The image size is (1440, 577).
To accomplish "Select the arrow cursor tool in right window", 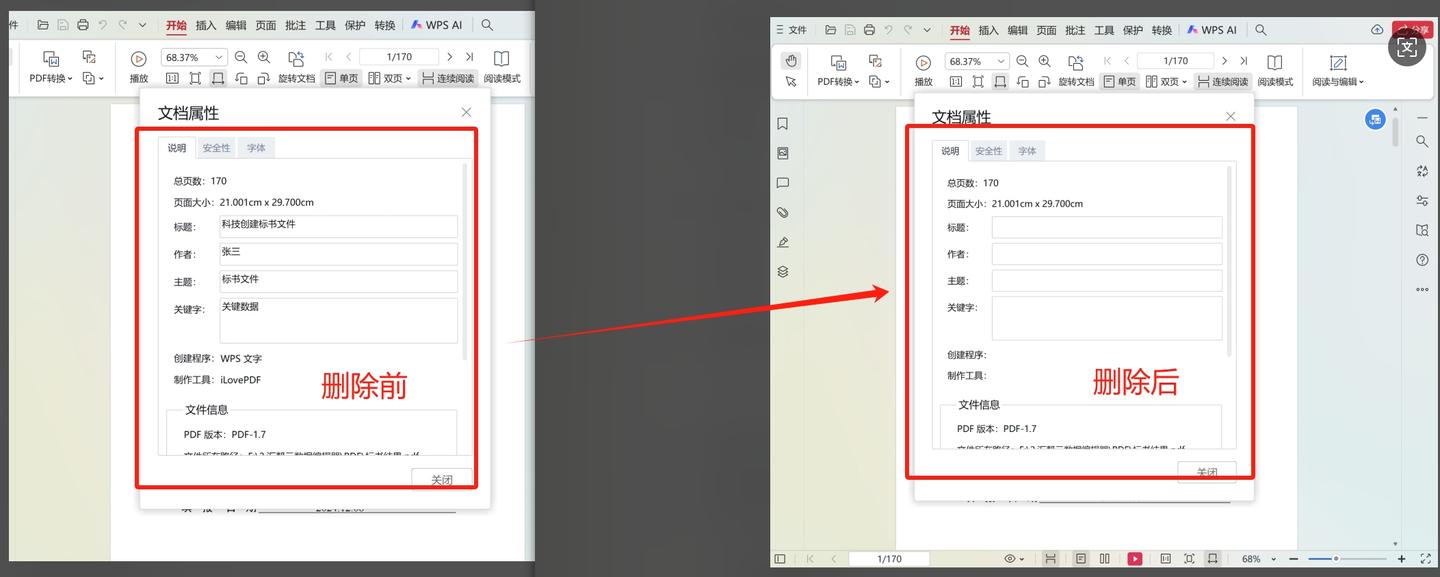I will (791, 81).
